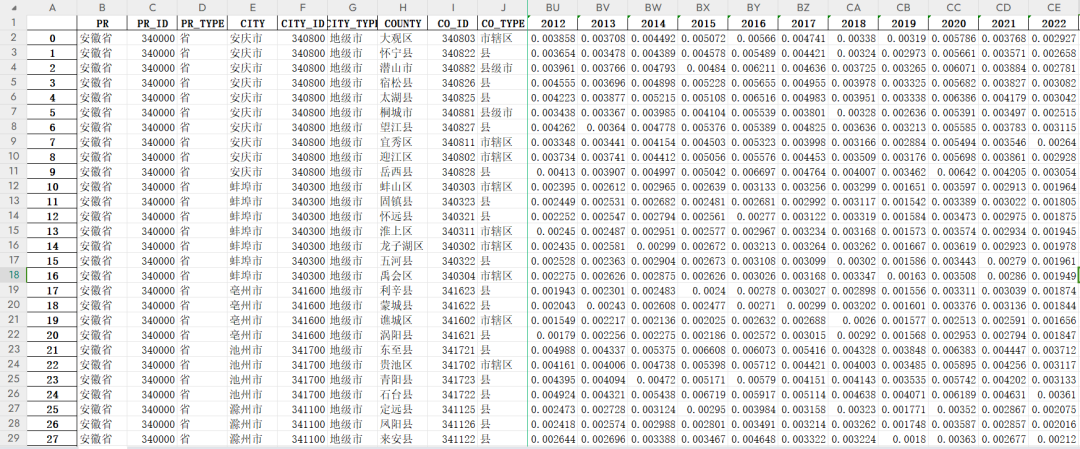Click the 2015 value 0.006719 for 石台县
1080x449 pixels.
[703, 394]
